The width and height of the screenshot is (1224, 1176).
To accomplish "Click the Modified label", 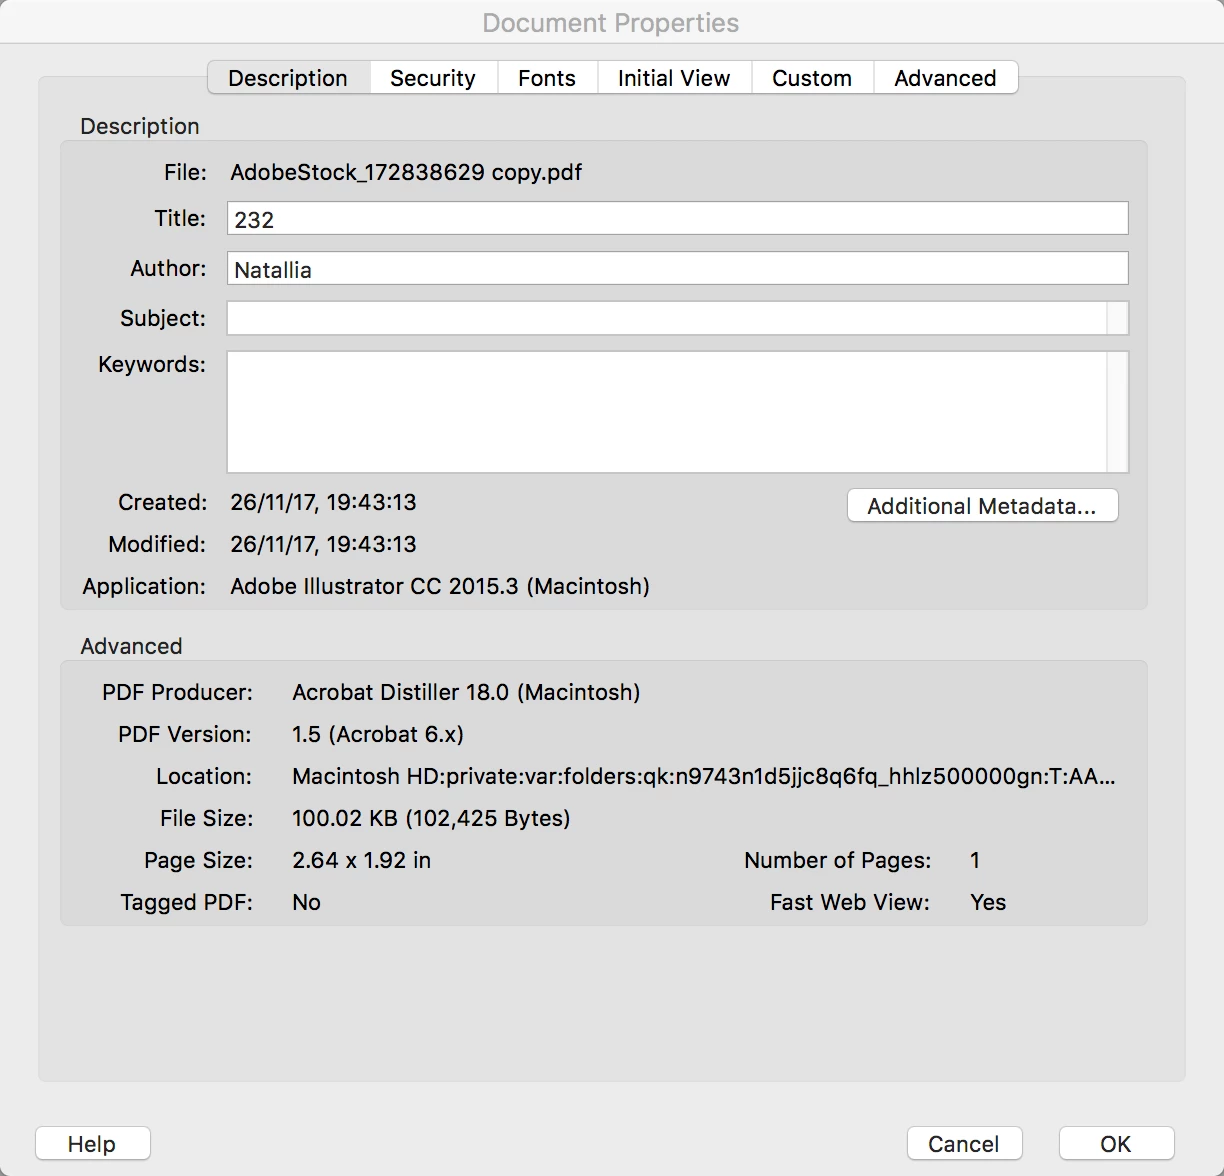I will pyautogui.click(x=157, y=544).
